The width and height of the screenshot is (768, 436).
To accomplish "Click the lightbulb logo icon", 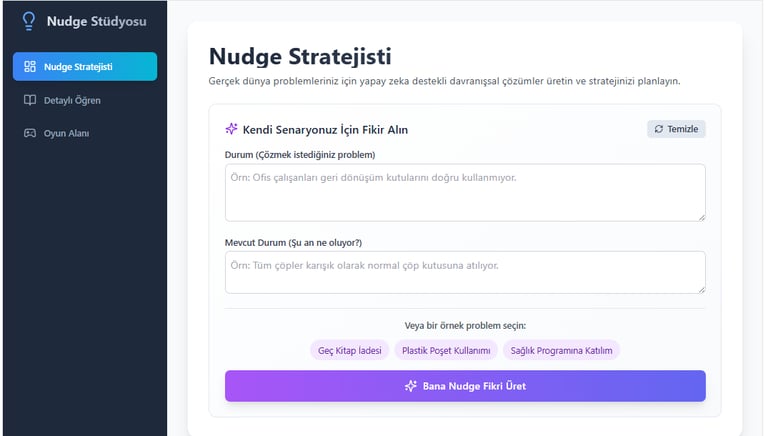I will [29, 21].
